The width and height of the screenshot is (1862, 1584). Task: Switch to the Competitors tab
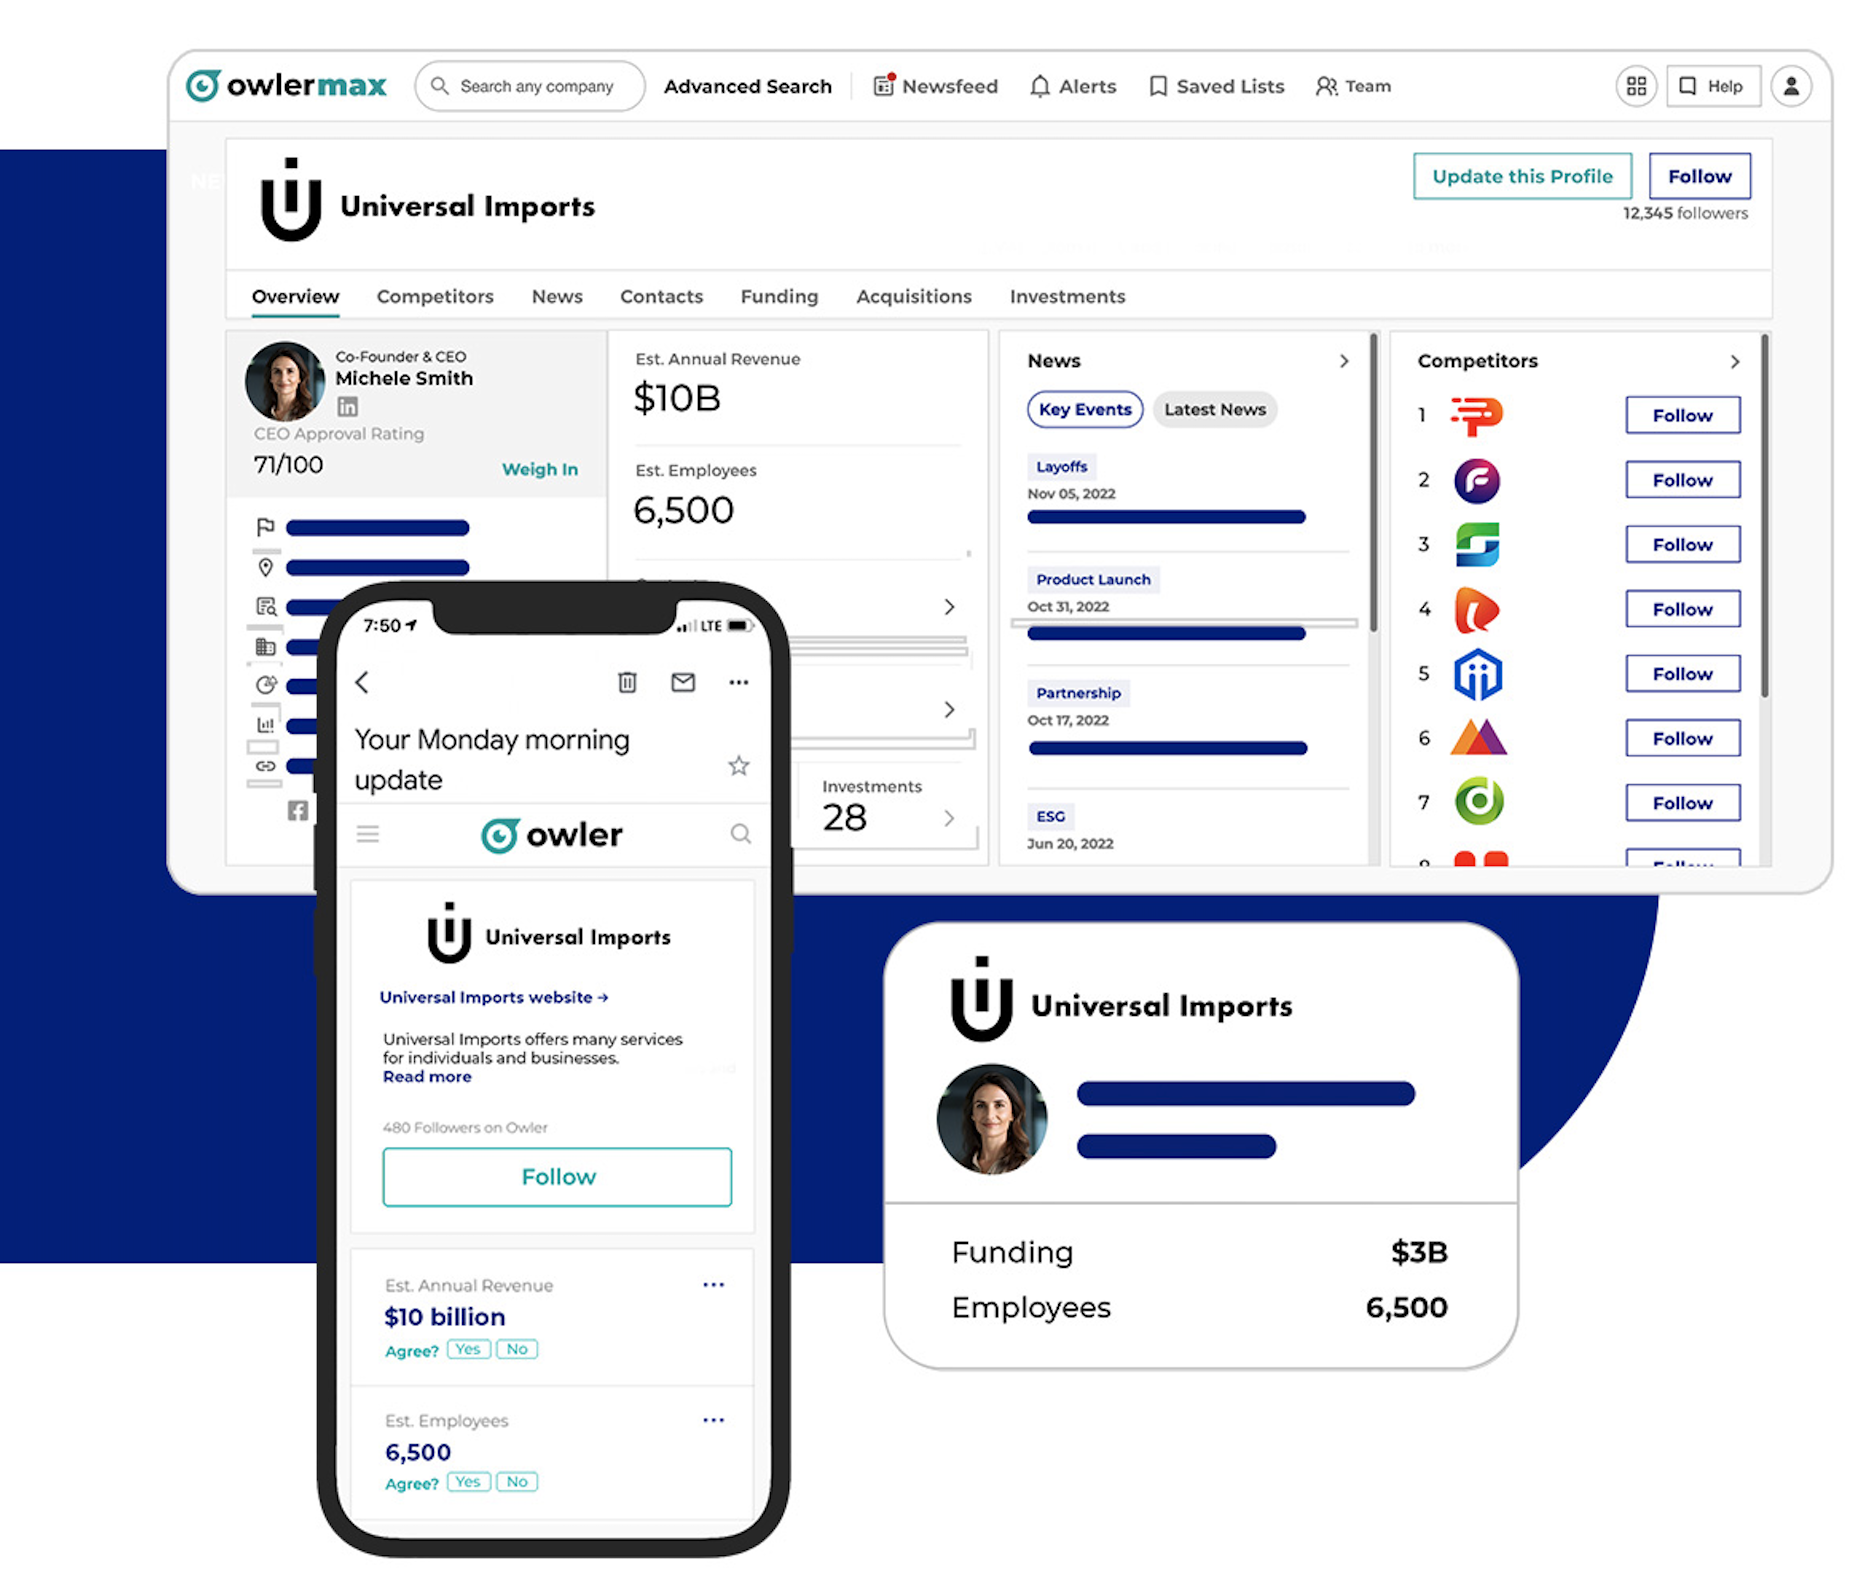pos(435,296)
